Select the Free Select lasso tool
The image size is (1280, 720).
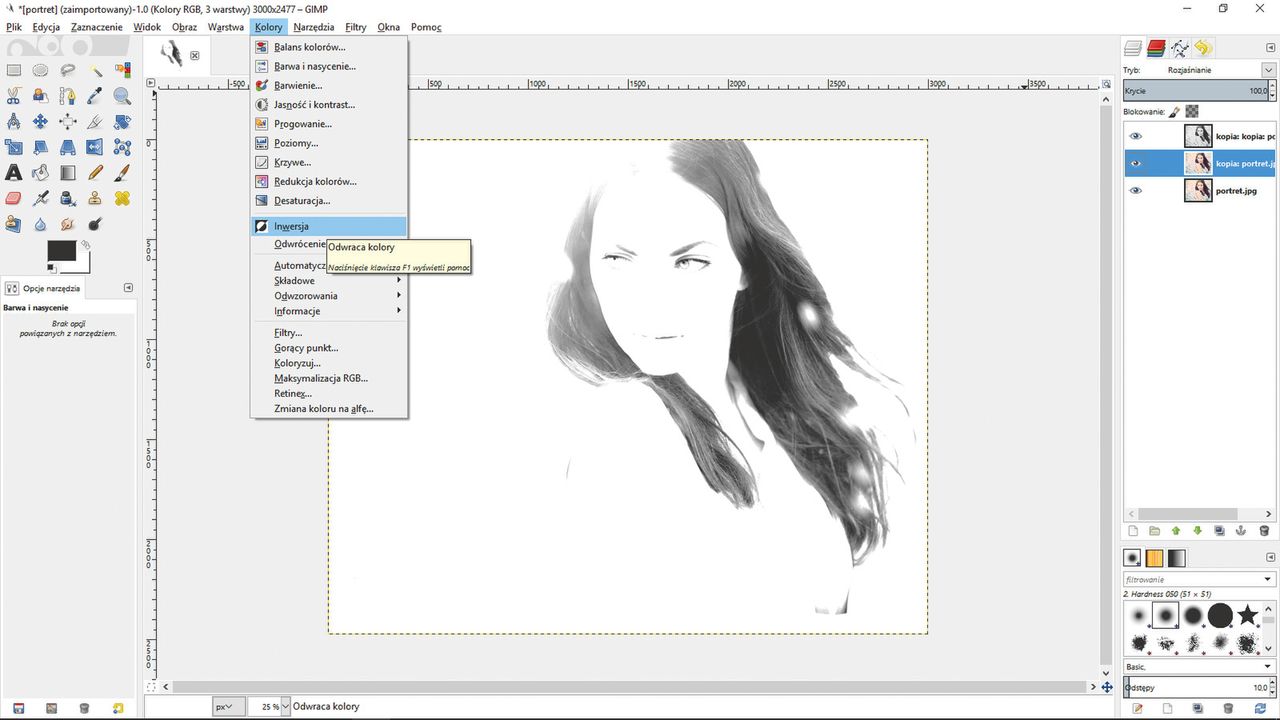point(68,70)
